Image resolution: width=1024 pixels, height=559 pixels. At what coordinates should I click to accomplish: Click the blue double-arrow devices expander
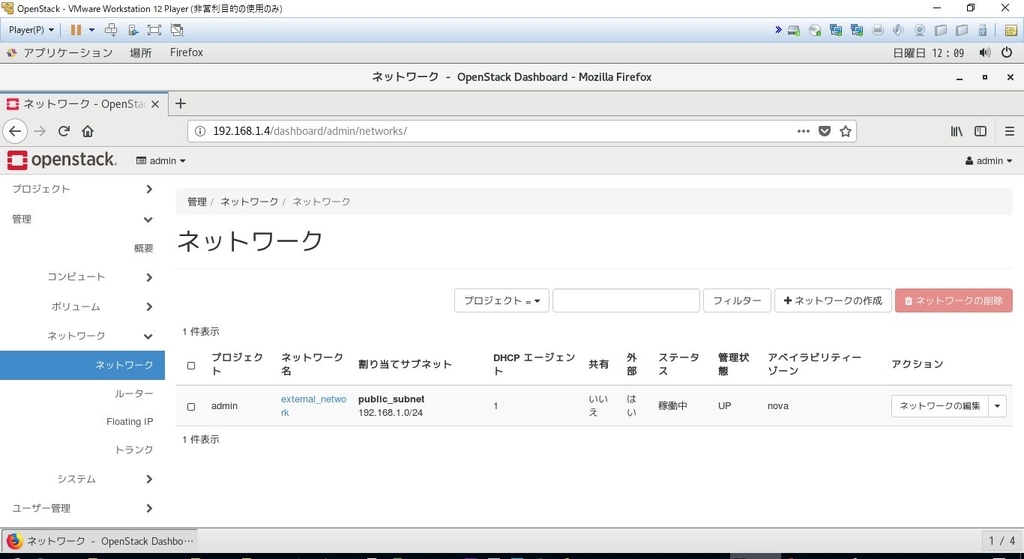[x=778, y=30]
